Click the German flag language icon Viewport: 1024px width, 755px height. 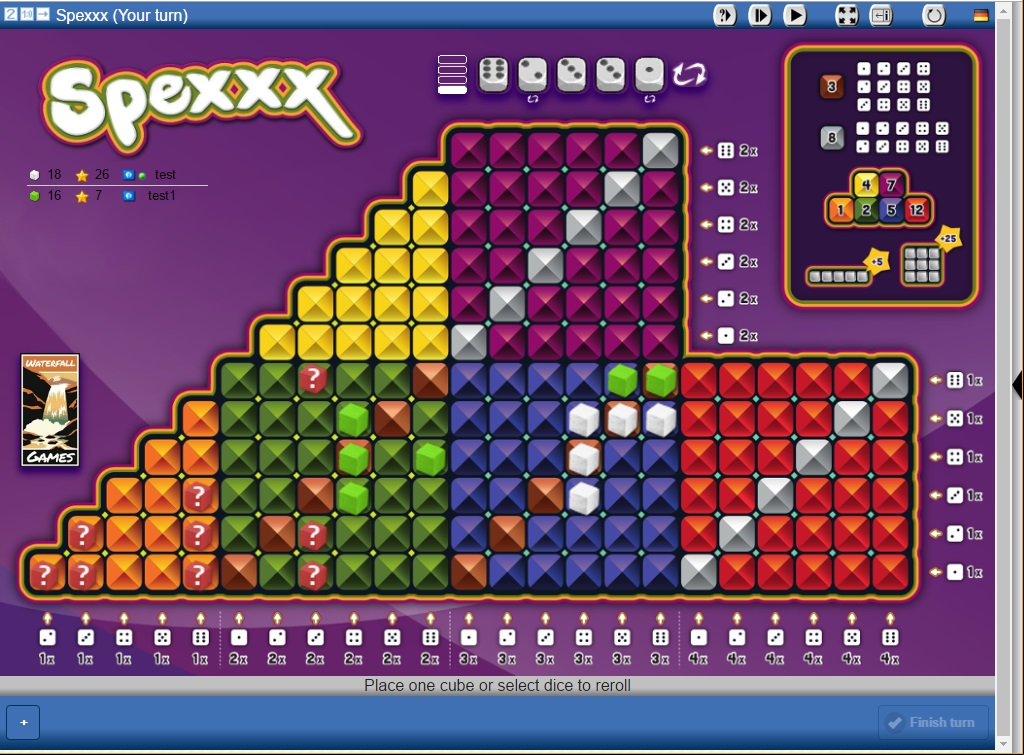tap(980, 16)
